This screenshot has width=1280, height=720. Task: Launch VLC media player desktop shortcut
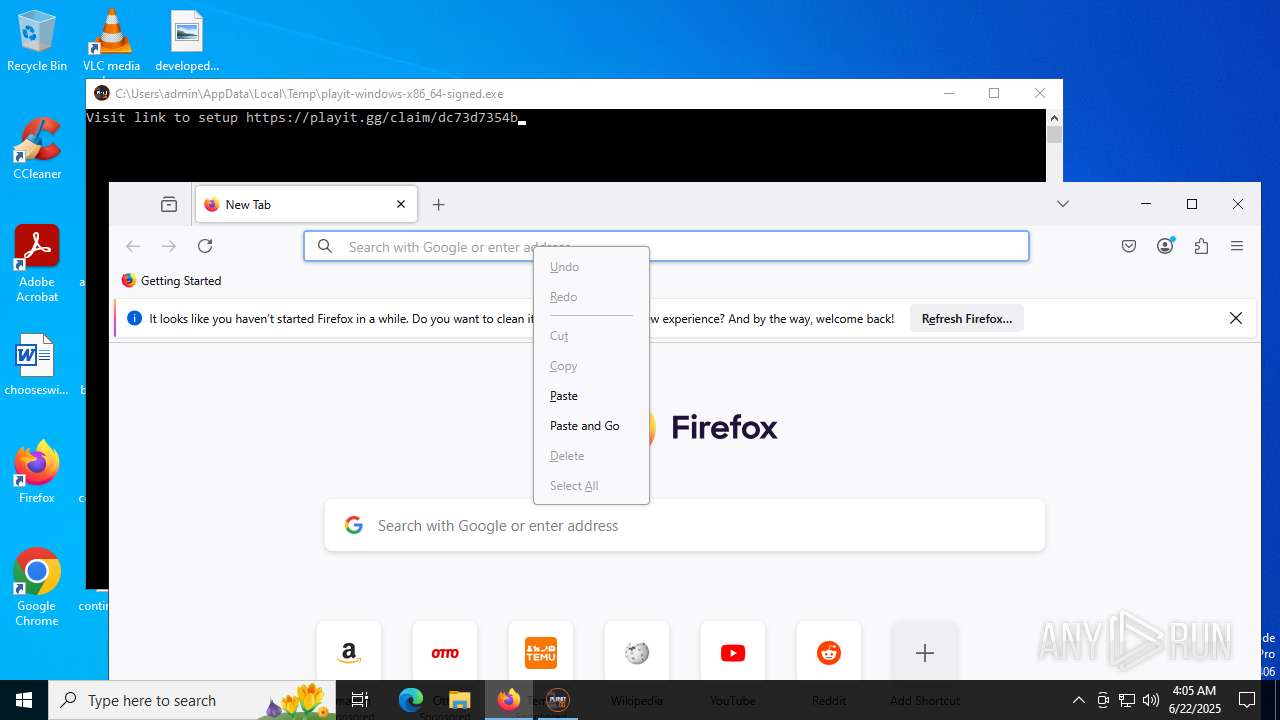pos(111,41)
